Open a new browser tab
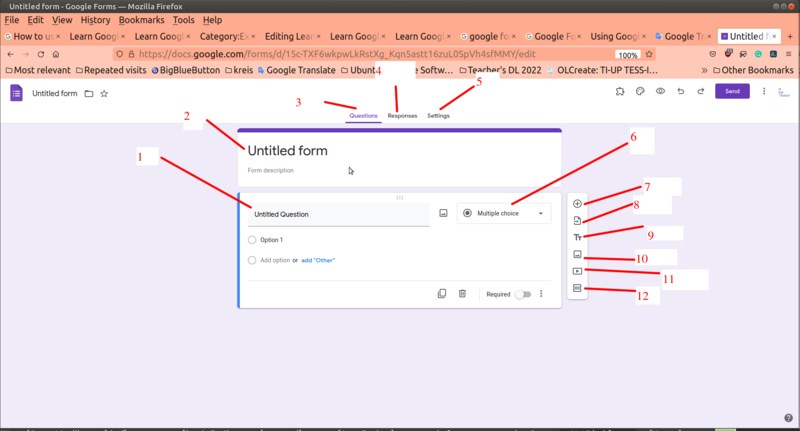 [x=790, y=36]
